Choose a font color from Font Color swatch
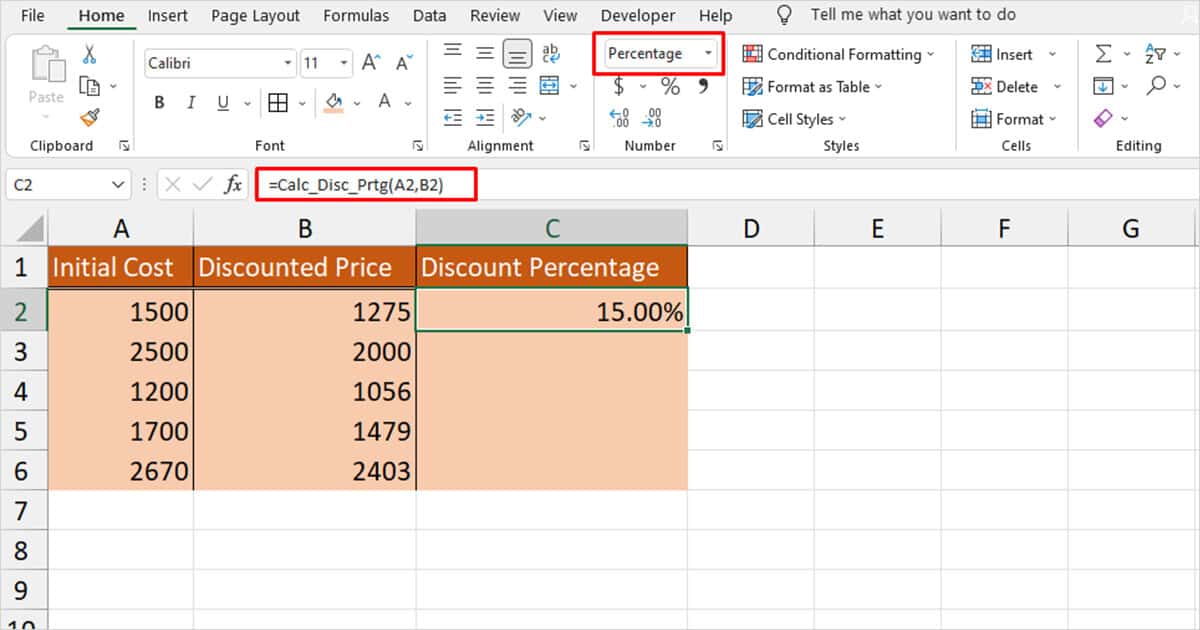 [383, 102]
